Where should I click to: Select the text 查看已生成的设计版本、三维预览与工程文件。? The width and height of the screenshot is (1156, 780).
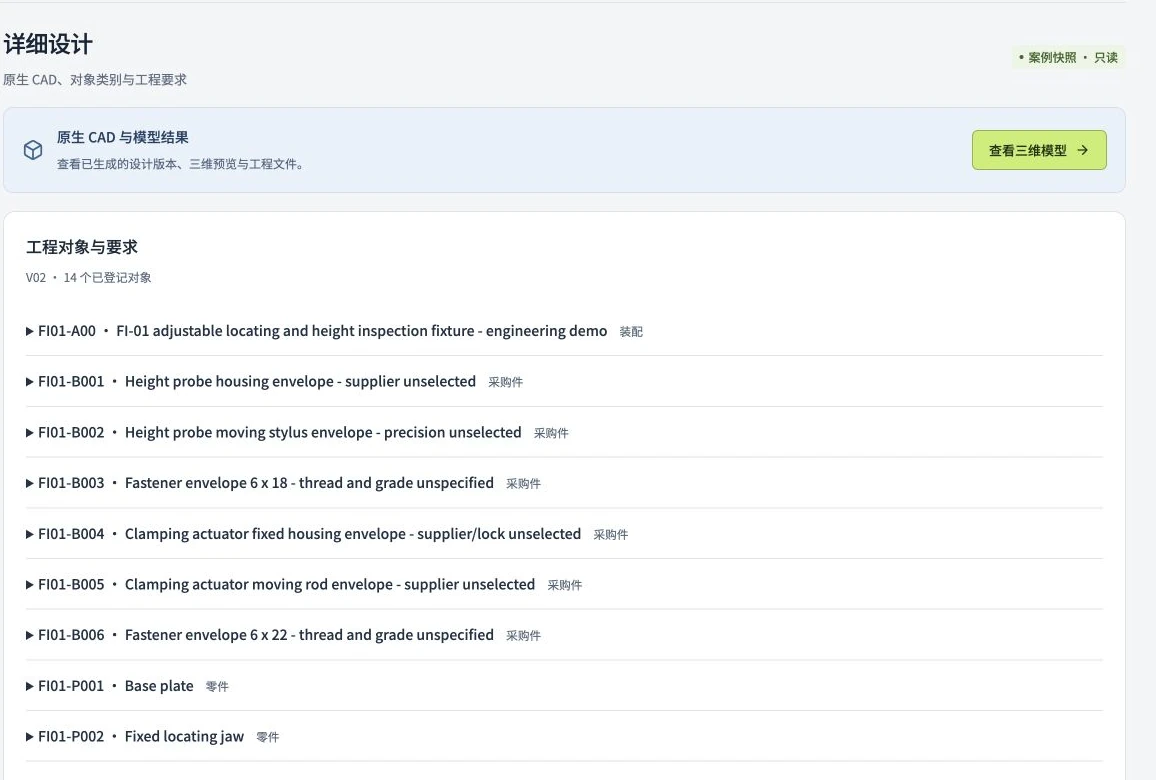[x=181, y=164]
